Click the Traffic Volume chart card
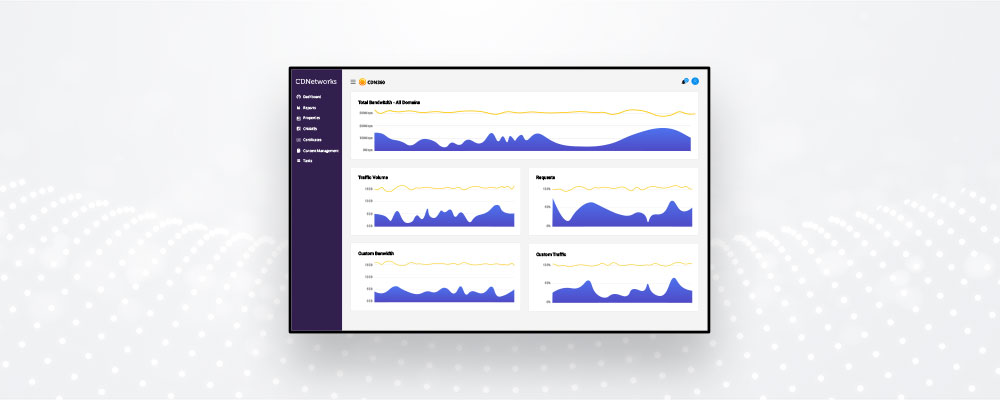 tap(436, 201)
